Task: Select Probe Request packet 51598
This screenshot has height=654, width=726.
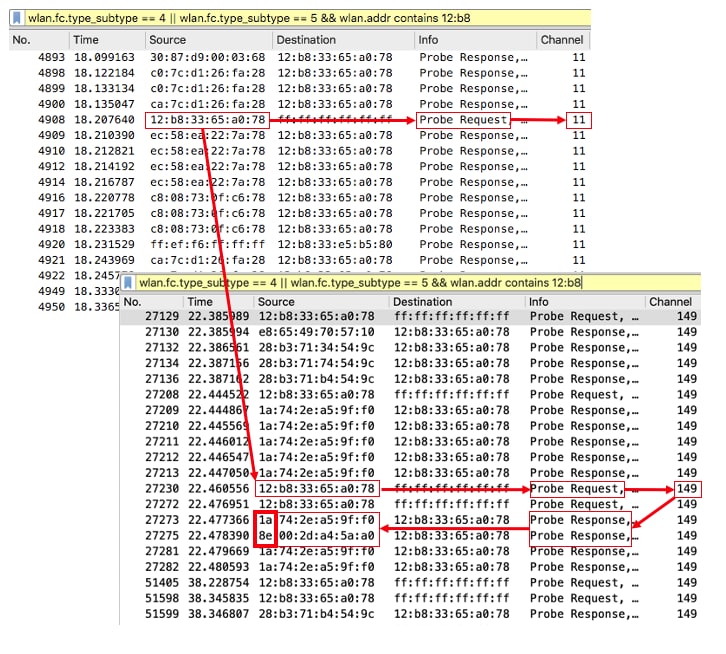Action: pyautogui.click(x=410, y=598)
